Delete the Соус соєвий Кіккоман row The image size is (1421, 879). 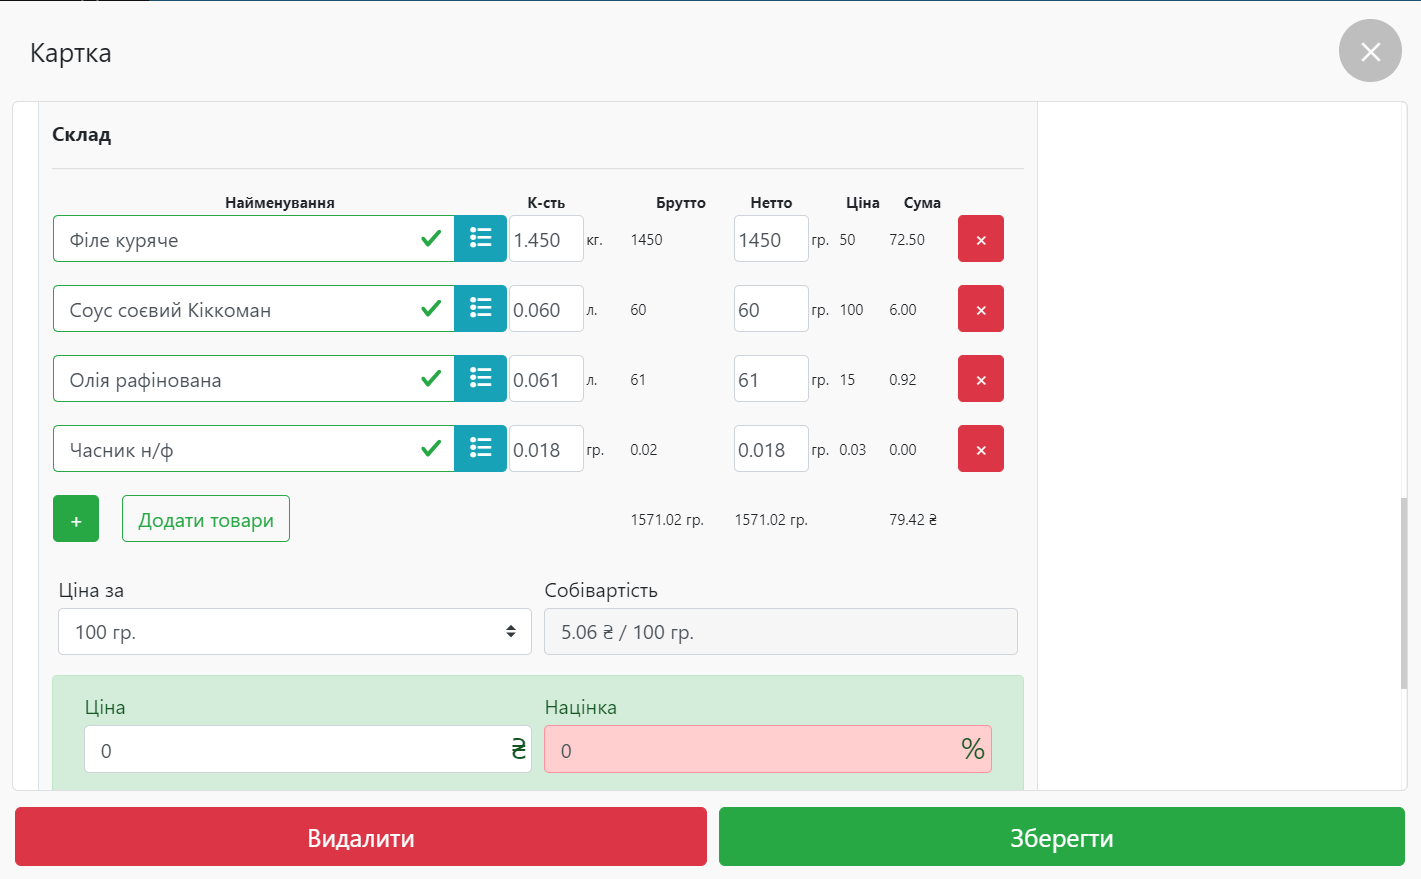[980, 309]
